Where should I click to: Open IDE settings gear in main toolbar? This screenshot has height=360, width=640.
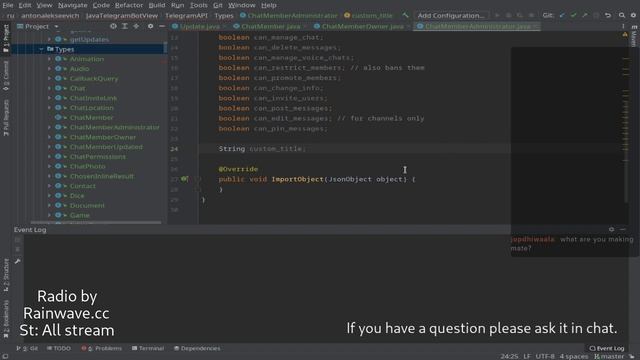tap(633, 15)
